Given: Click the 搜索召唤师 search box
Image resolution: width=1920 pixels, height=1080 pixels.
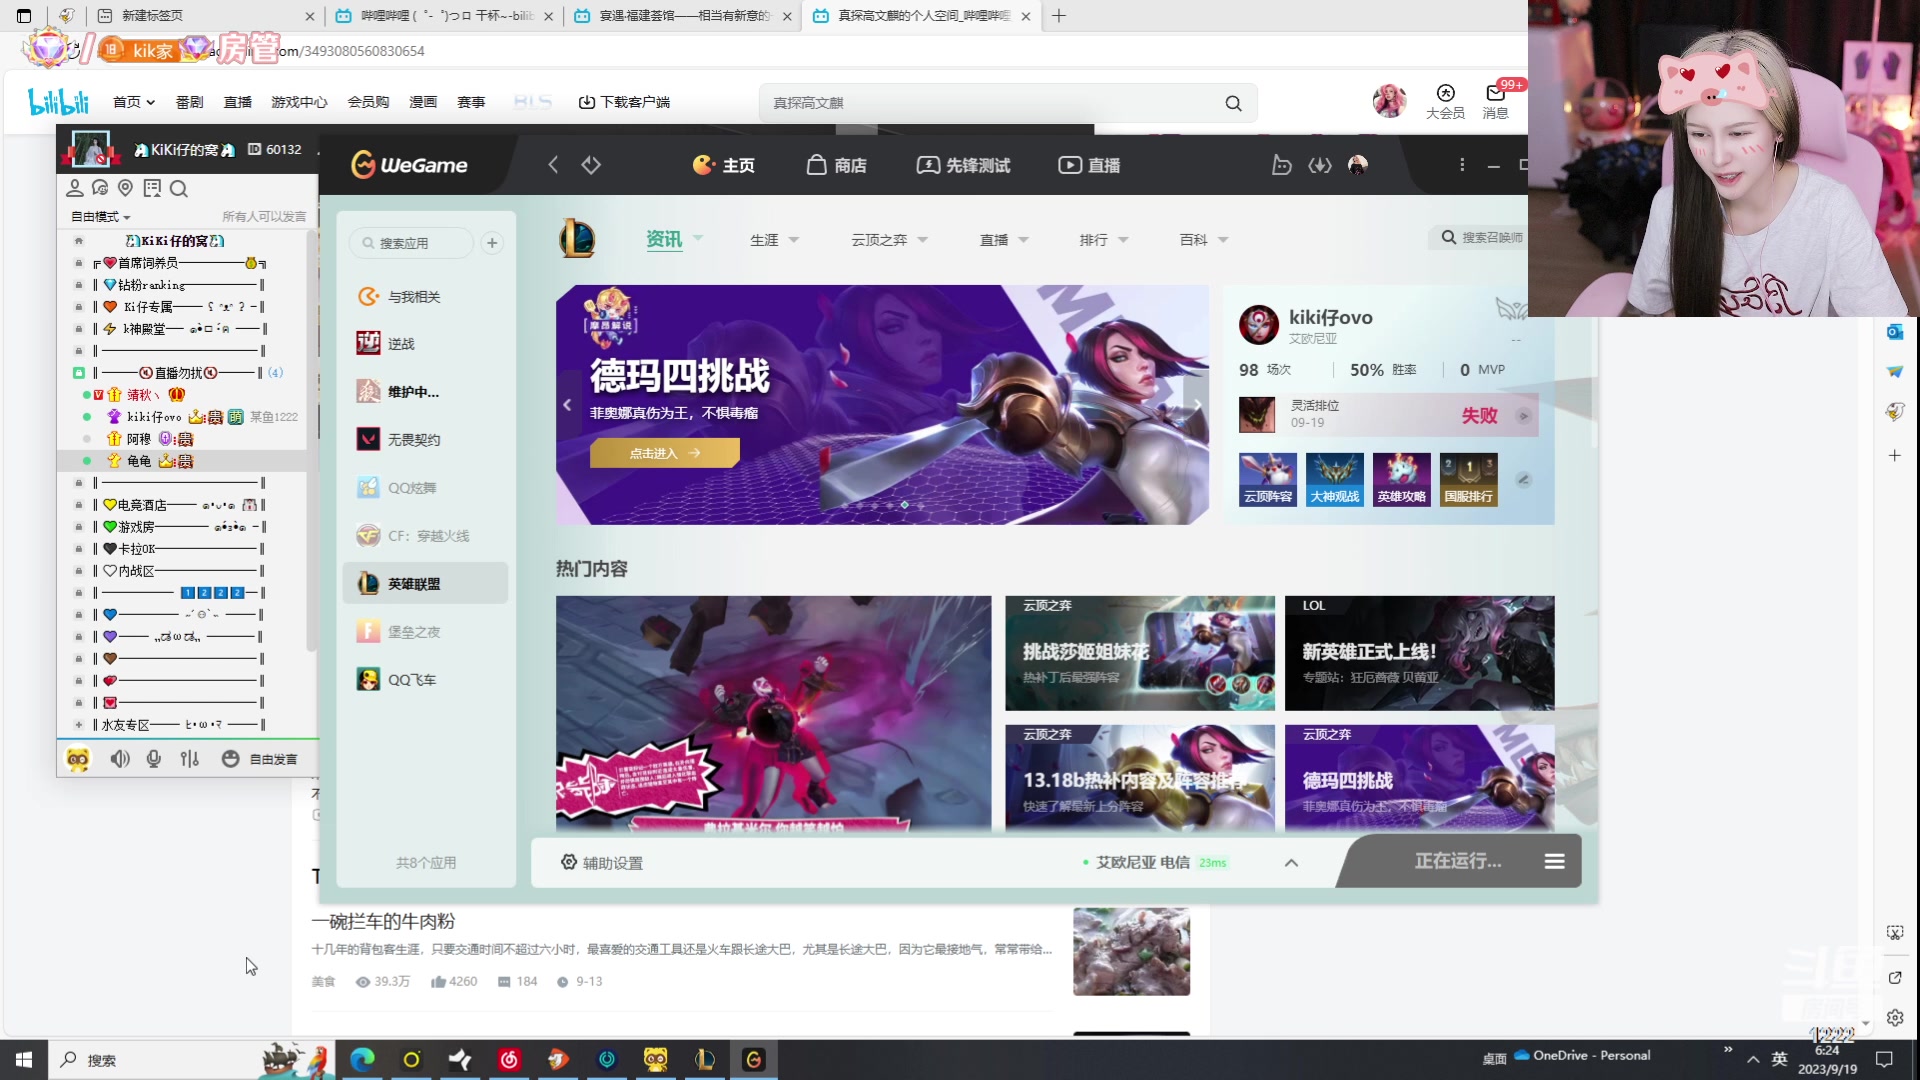Looking at the screenshot, I should click(x=1482, y=238).
